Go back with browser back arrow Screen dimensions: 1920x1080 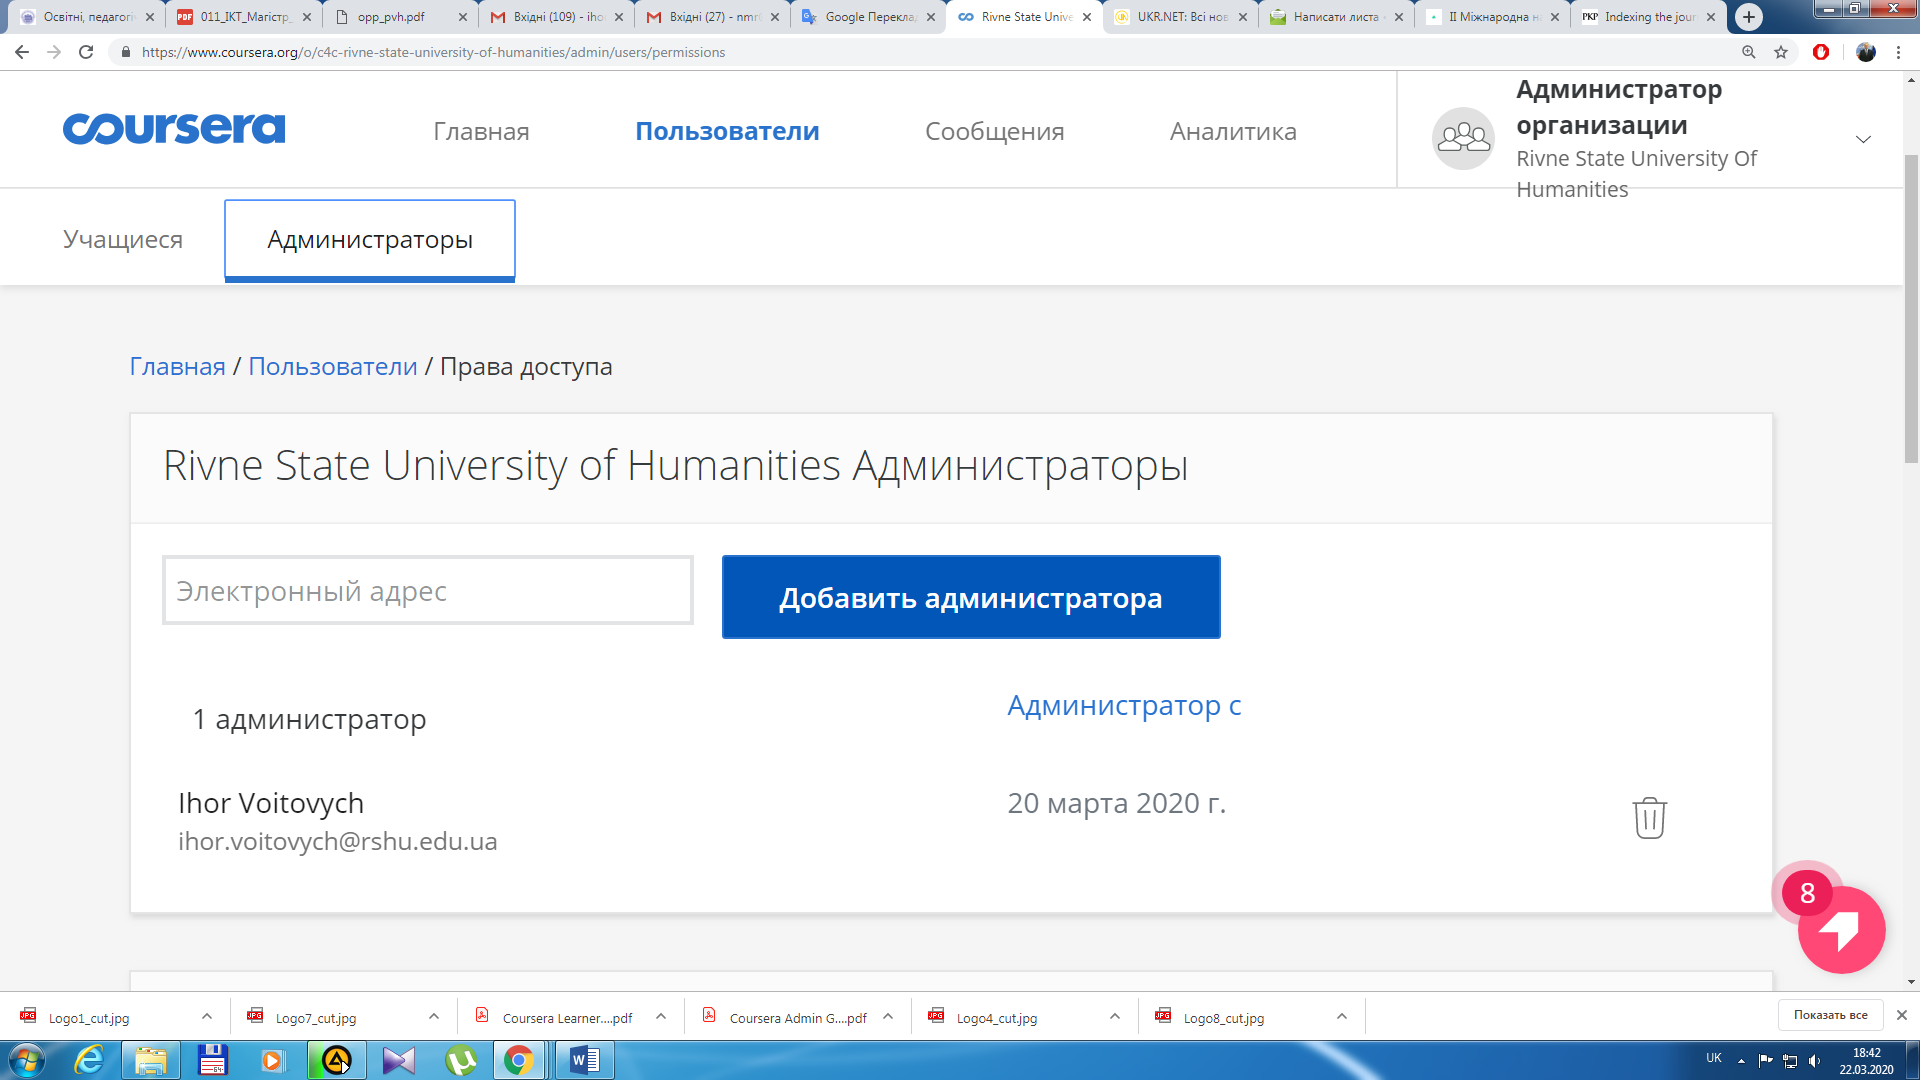(22, 52)
